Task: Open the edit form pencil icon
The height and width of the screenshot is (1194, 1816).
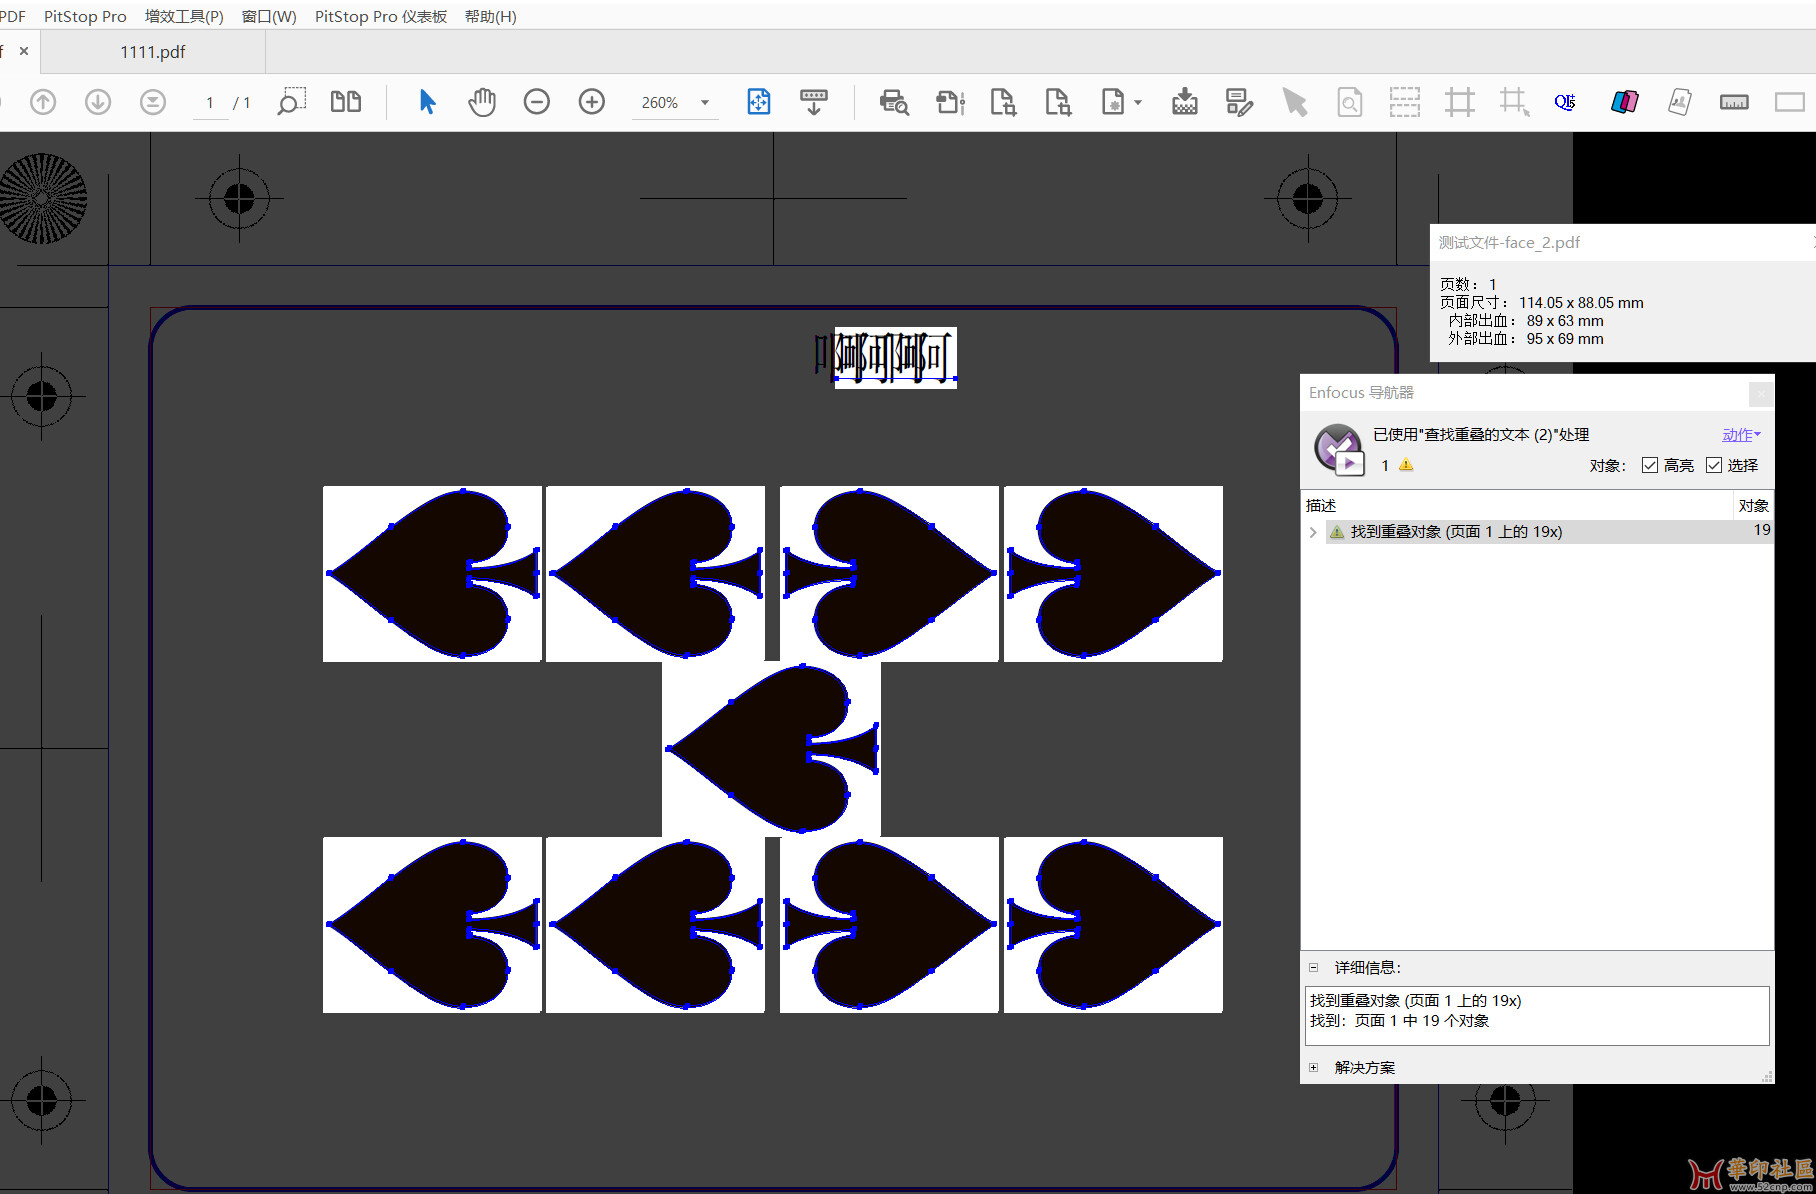Action: click(x=1240, y=102)
